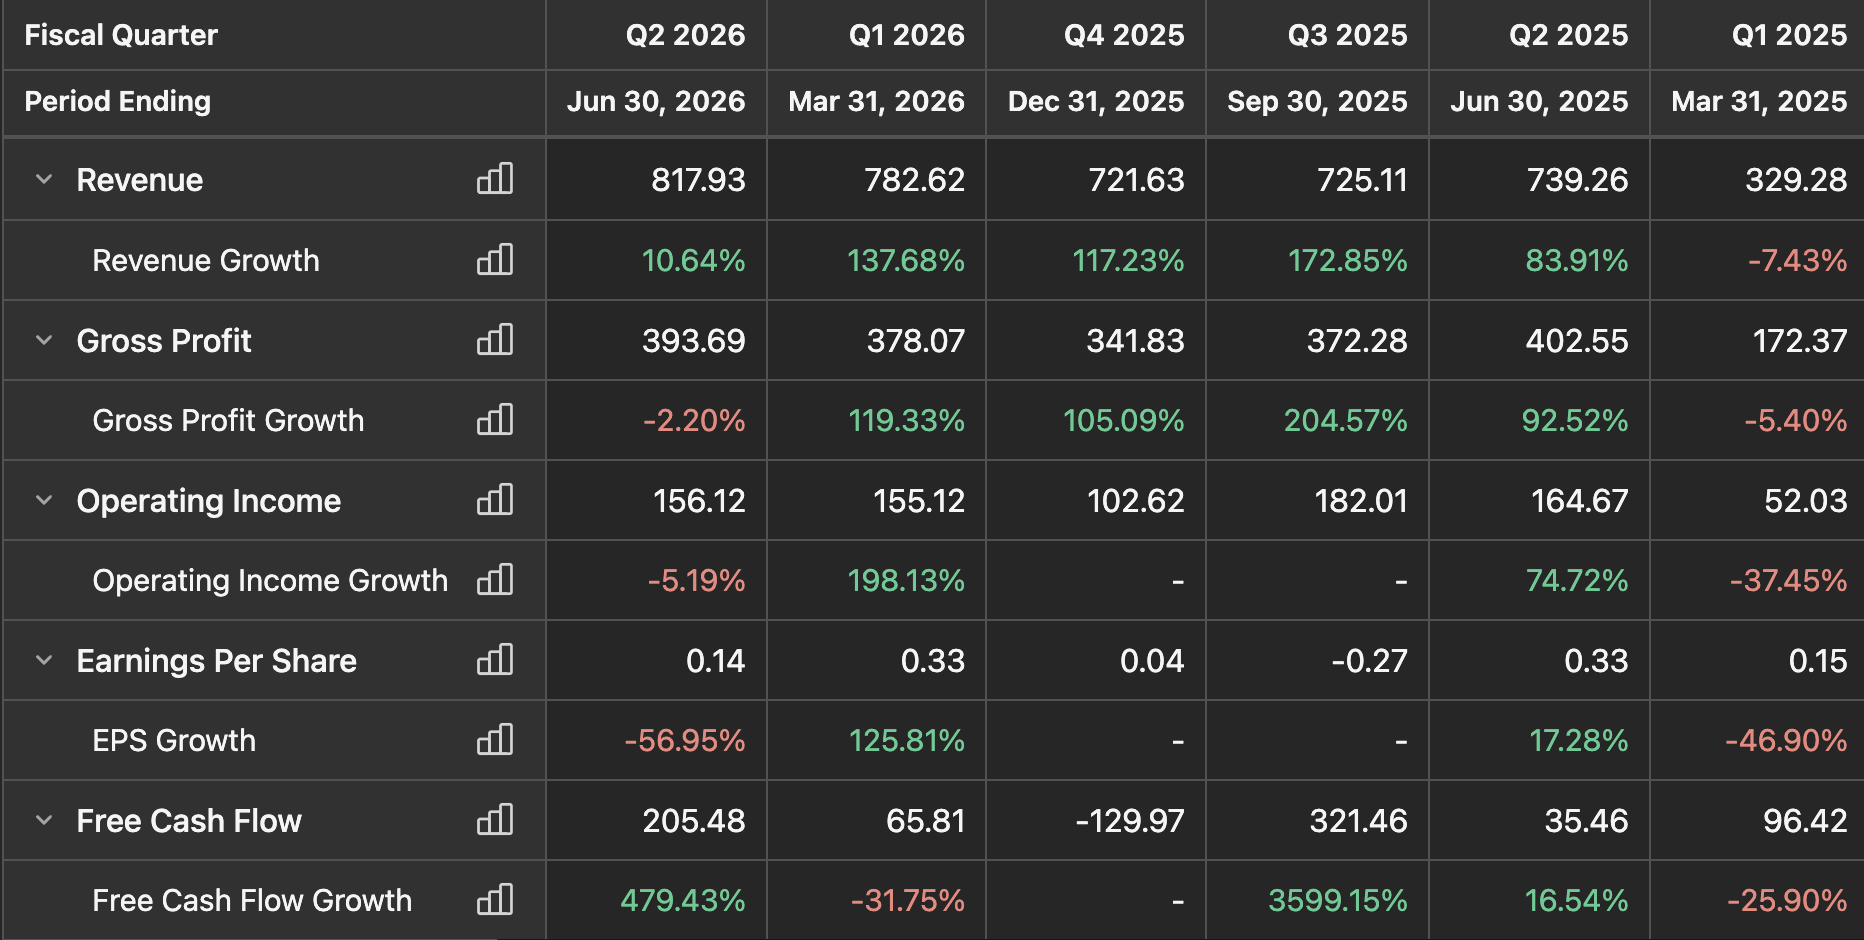Show the Gross Profit bar chart icon
Screen dimensions: 1864x940
tap(495, 340)
